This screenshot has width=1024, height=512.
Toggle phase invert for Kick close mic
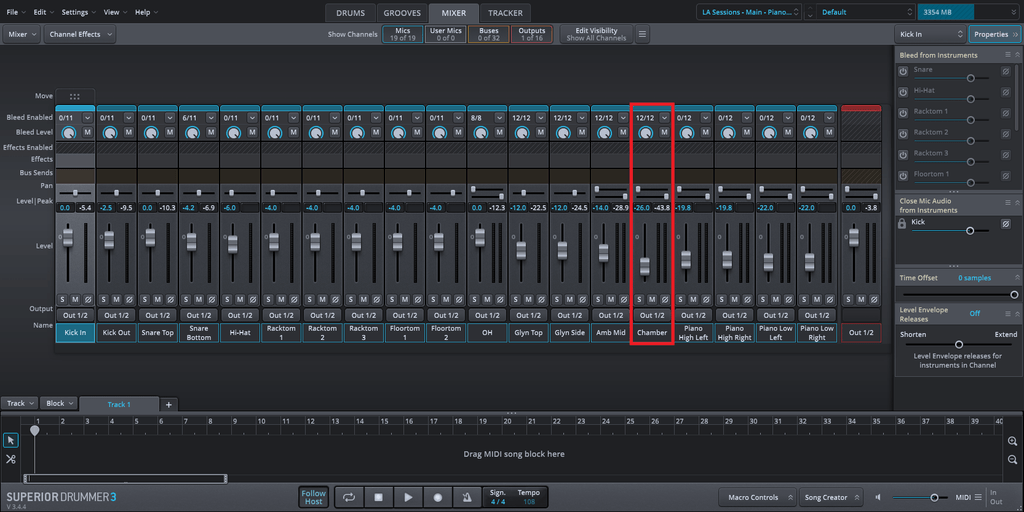1006,224
